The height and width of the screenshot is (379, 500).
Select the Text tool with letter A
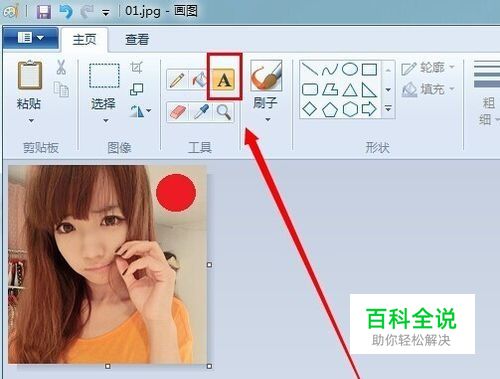pos(224,80)
